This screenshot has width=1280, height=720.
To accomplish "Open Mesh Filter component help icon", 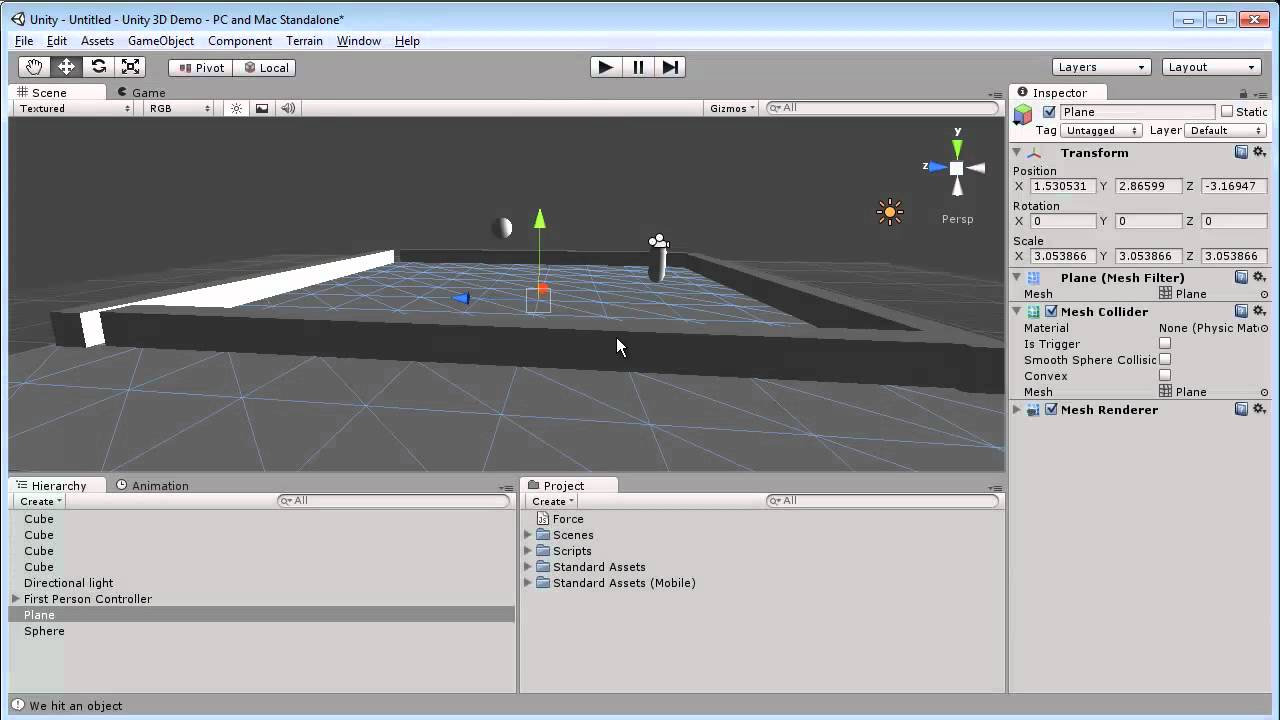I will coord(1241,277).
